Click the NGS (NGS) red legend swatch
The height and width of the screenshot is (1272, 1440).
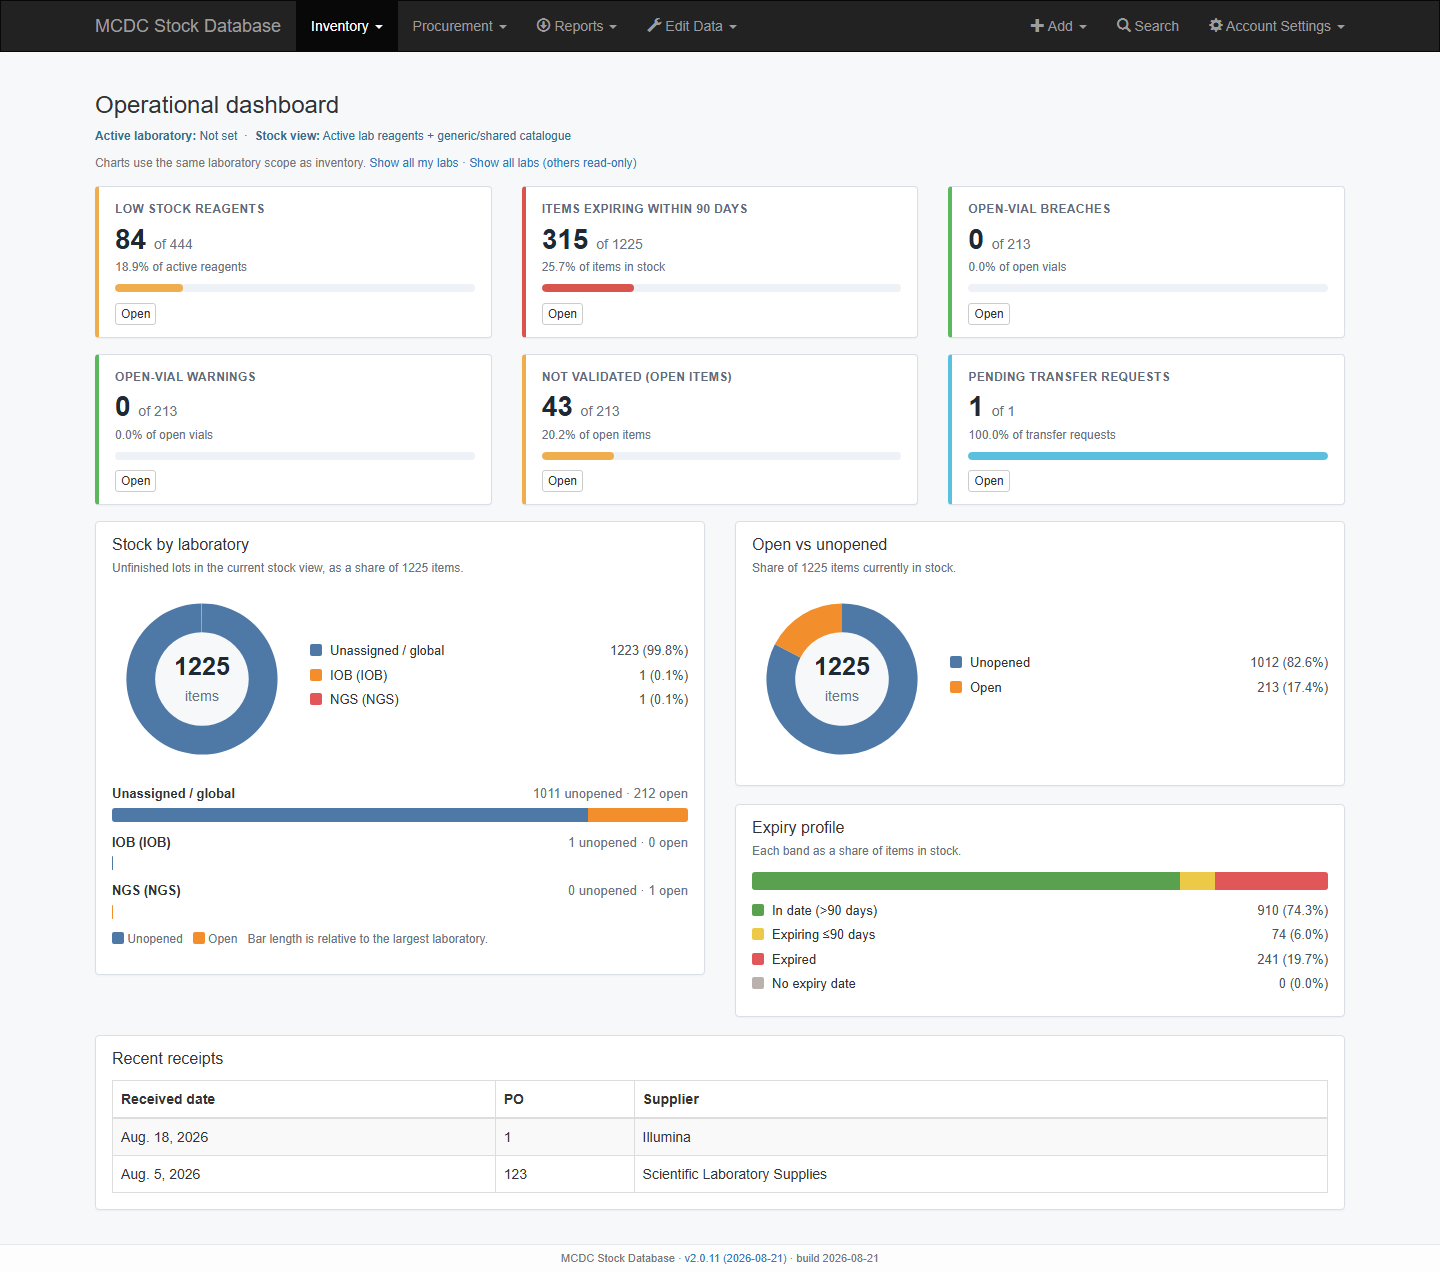point(316,699)
